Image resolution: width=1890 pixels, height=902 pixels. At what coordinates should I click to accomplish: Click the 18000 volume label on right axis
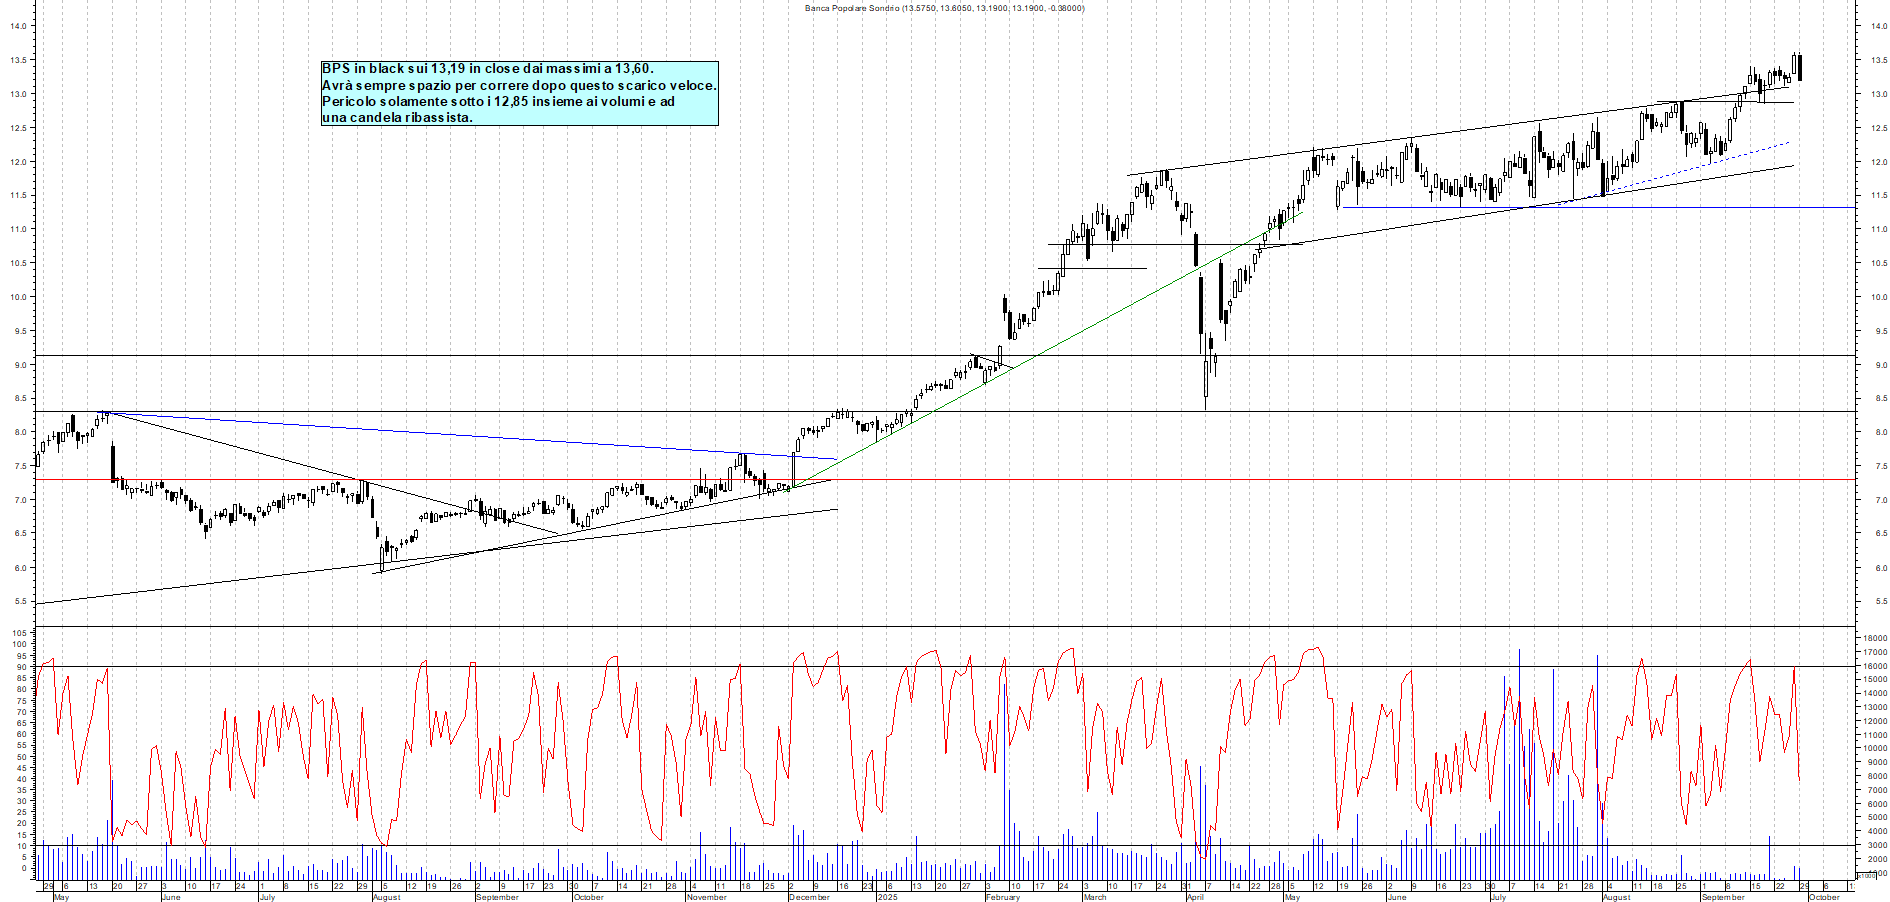pyautogui.click(x=1874, y=638)
